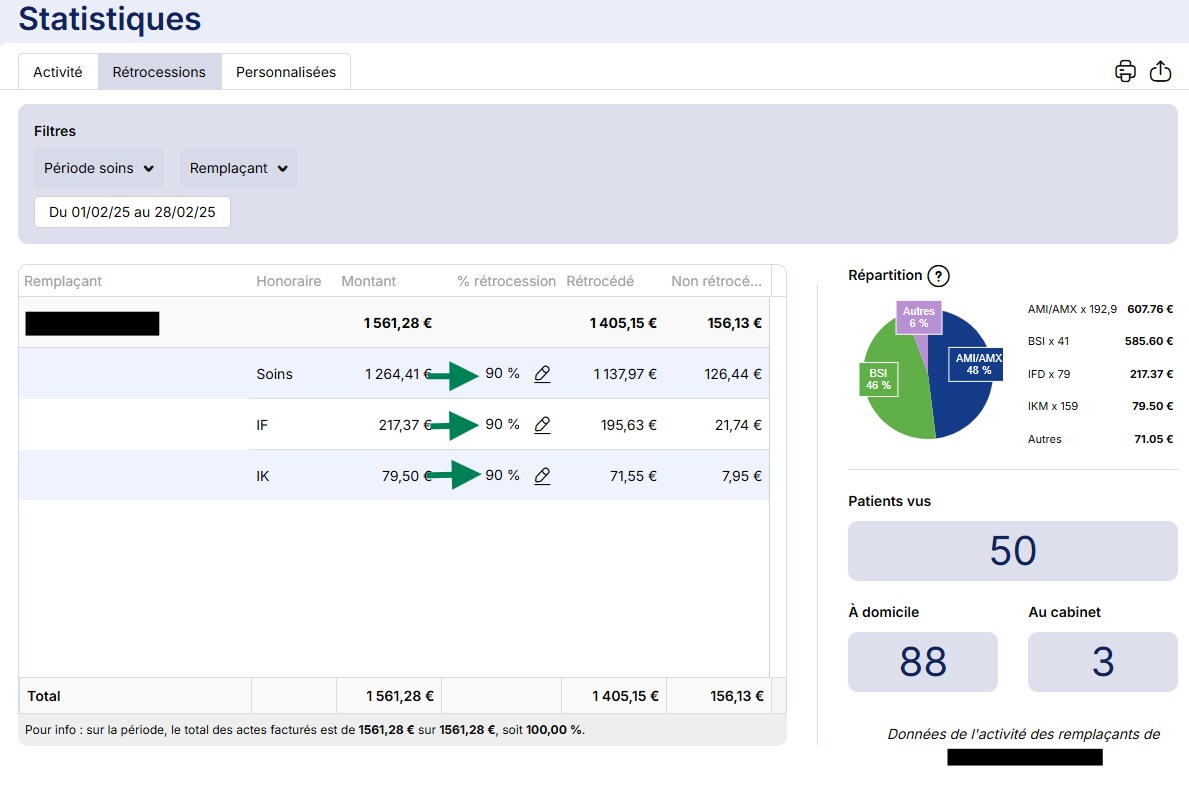Open the Personnalisées tab
Viewport: 1189px width, 793px height.
click(286, 72)
